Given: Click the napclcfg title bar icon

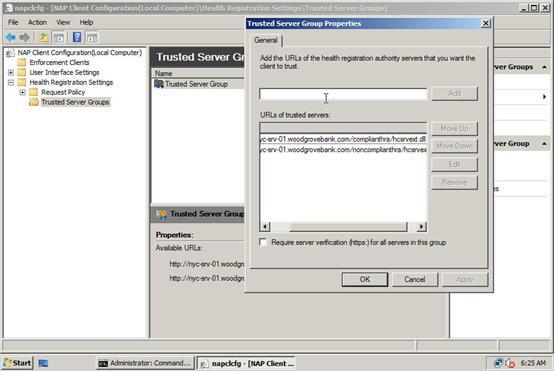Looking at the screenshot, I should coord(8,8).
